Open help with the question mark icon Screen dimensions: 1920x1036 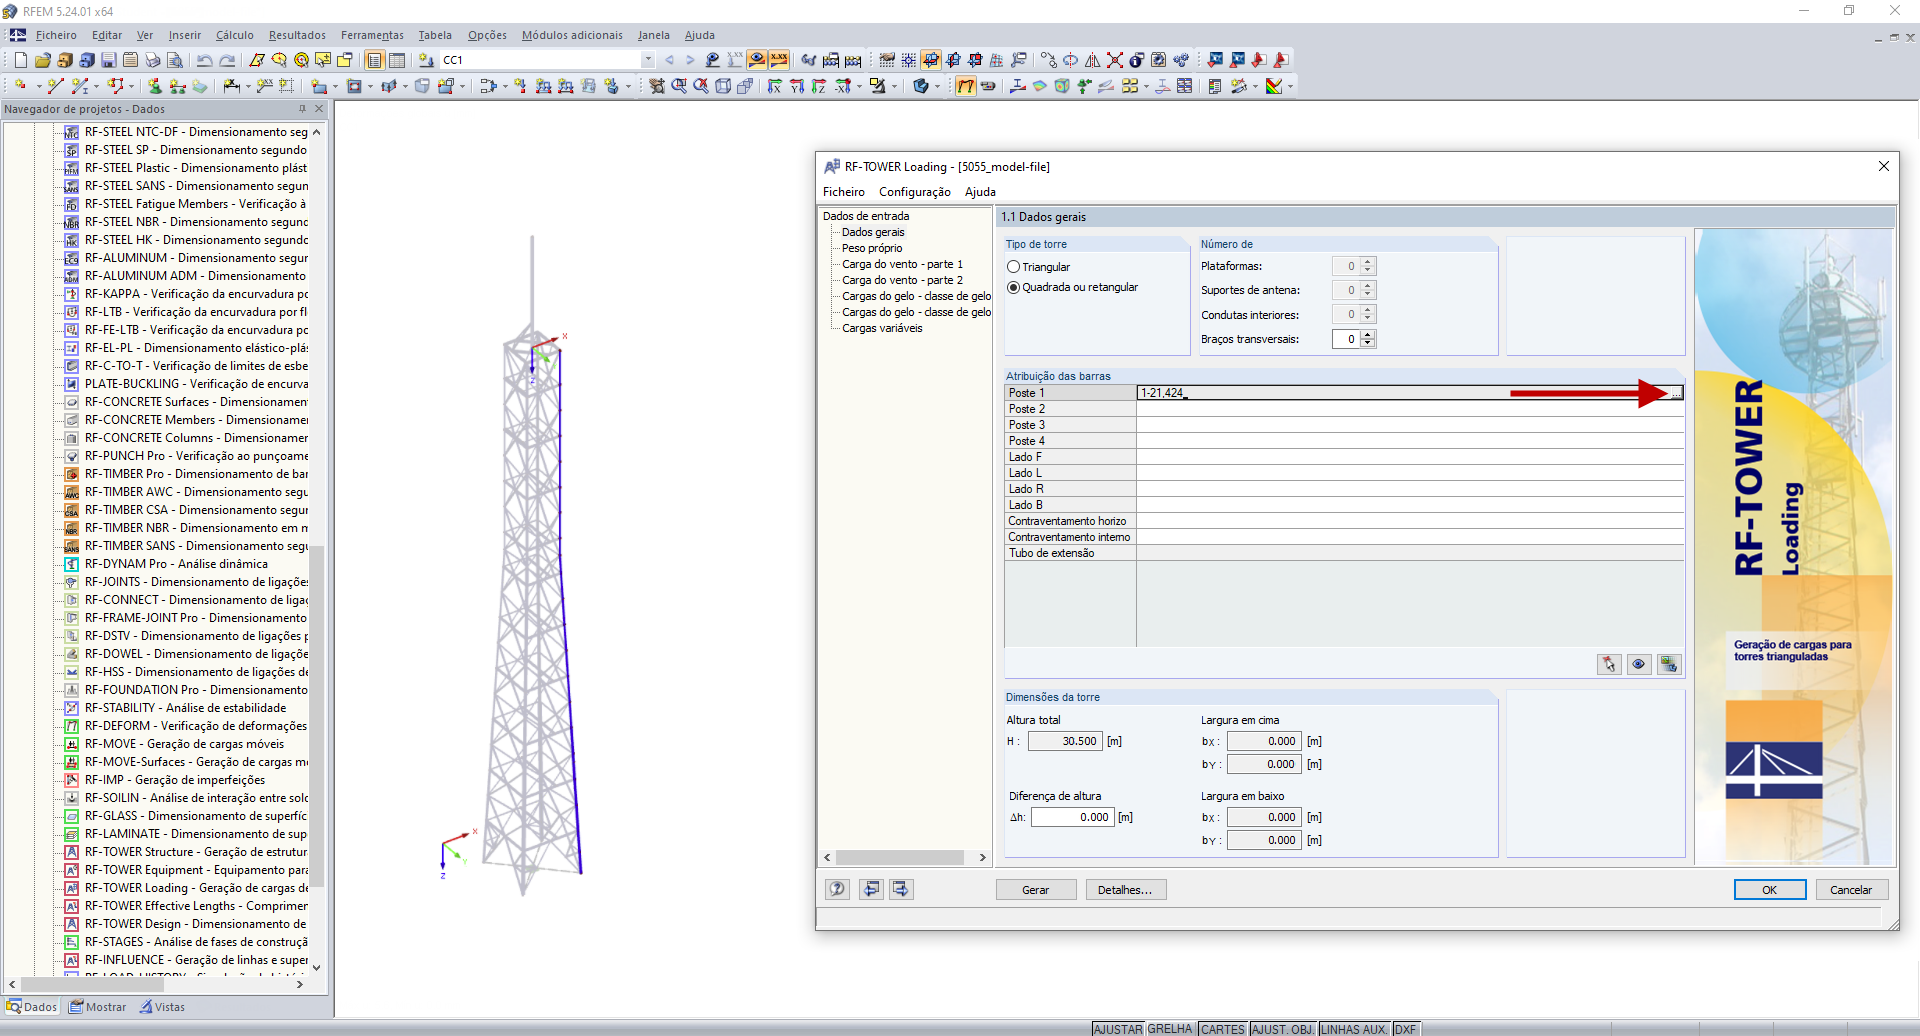[x=837, y=889]
